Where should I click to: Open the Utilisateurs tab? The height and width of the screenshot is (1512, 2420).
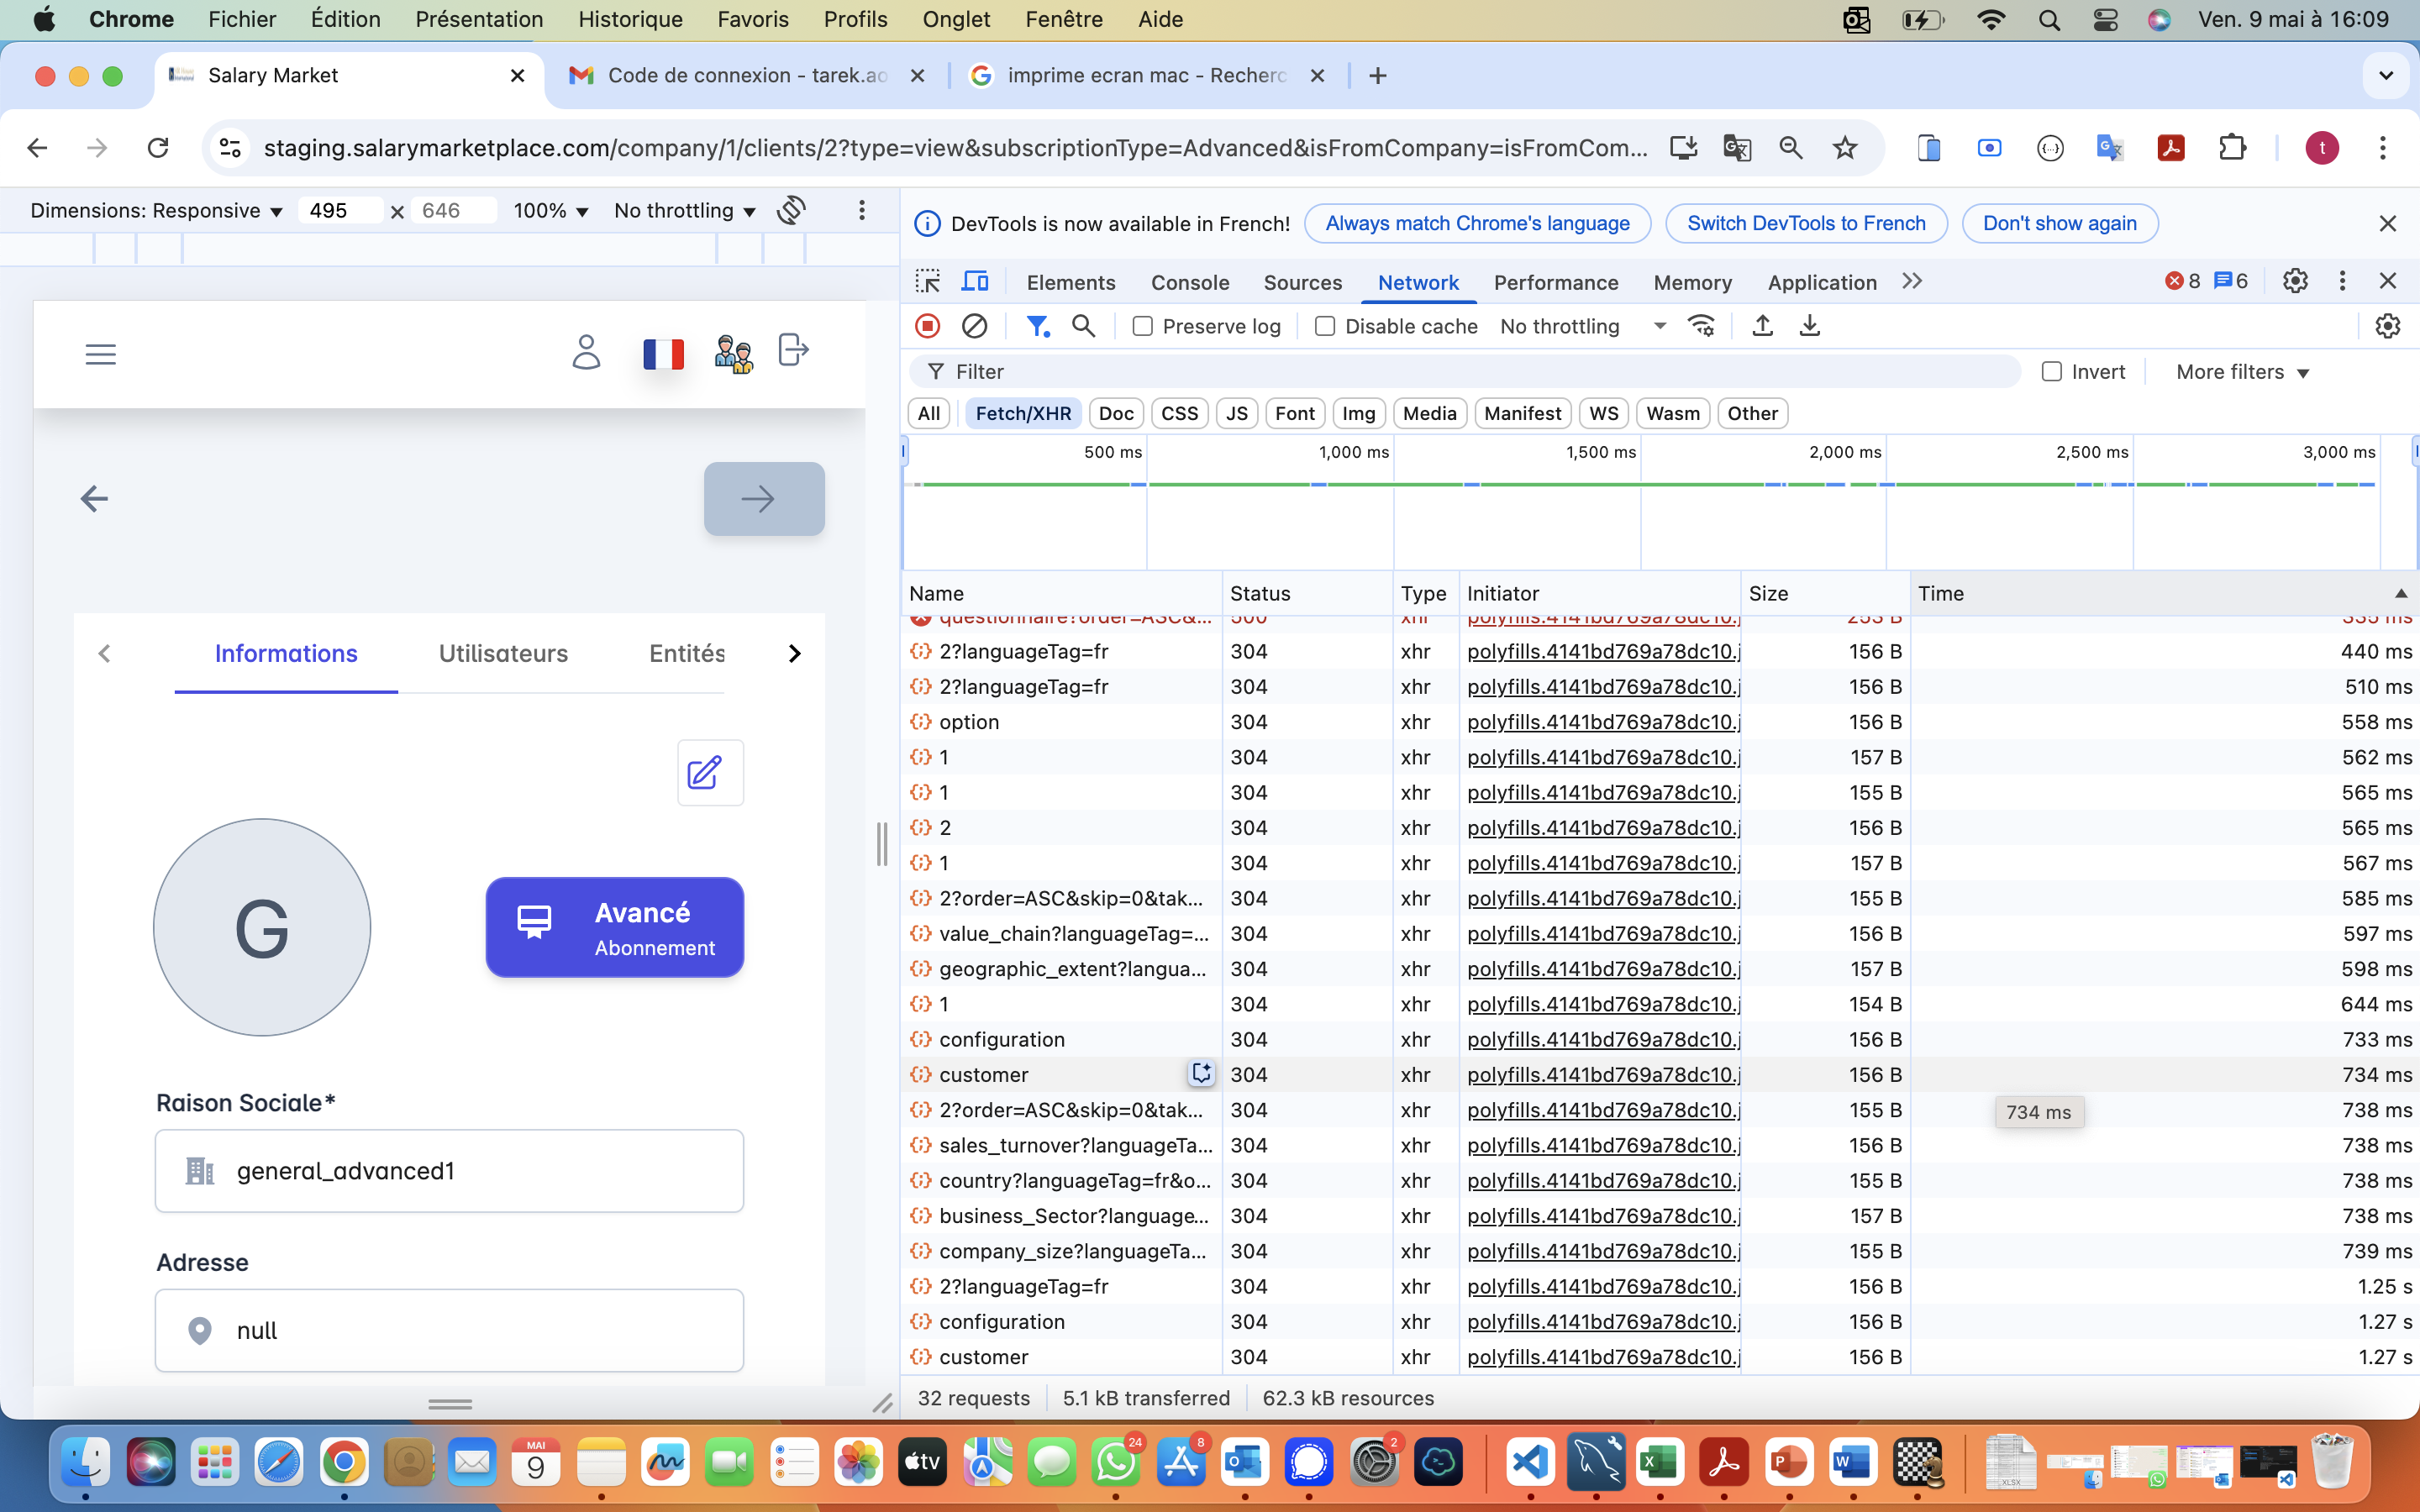503,653
